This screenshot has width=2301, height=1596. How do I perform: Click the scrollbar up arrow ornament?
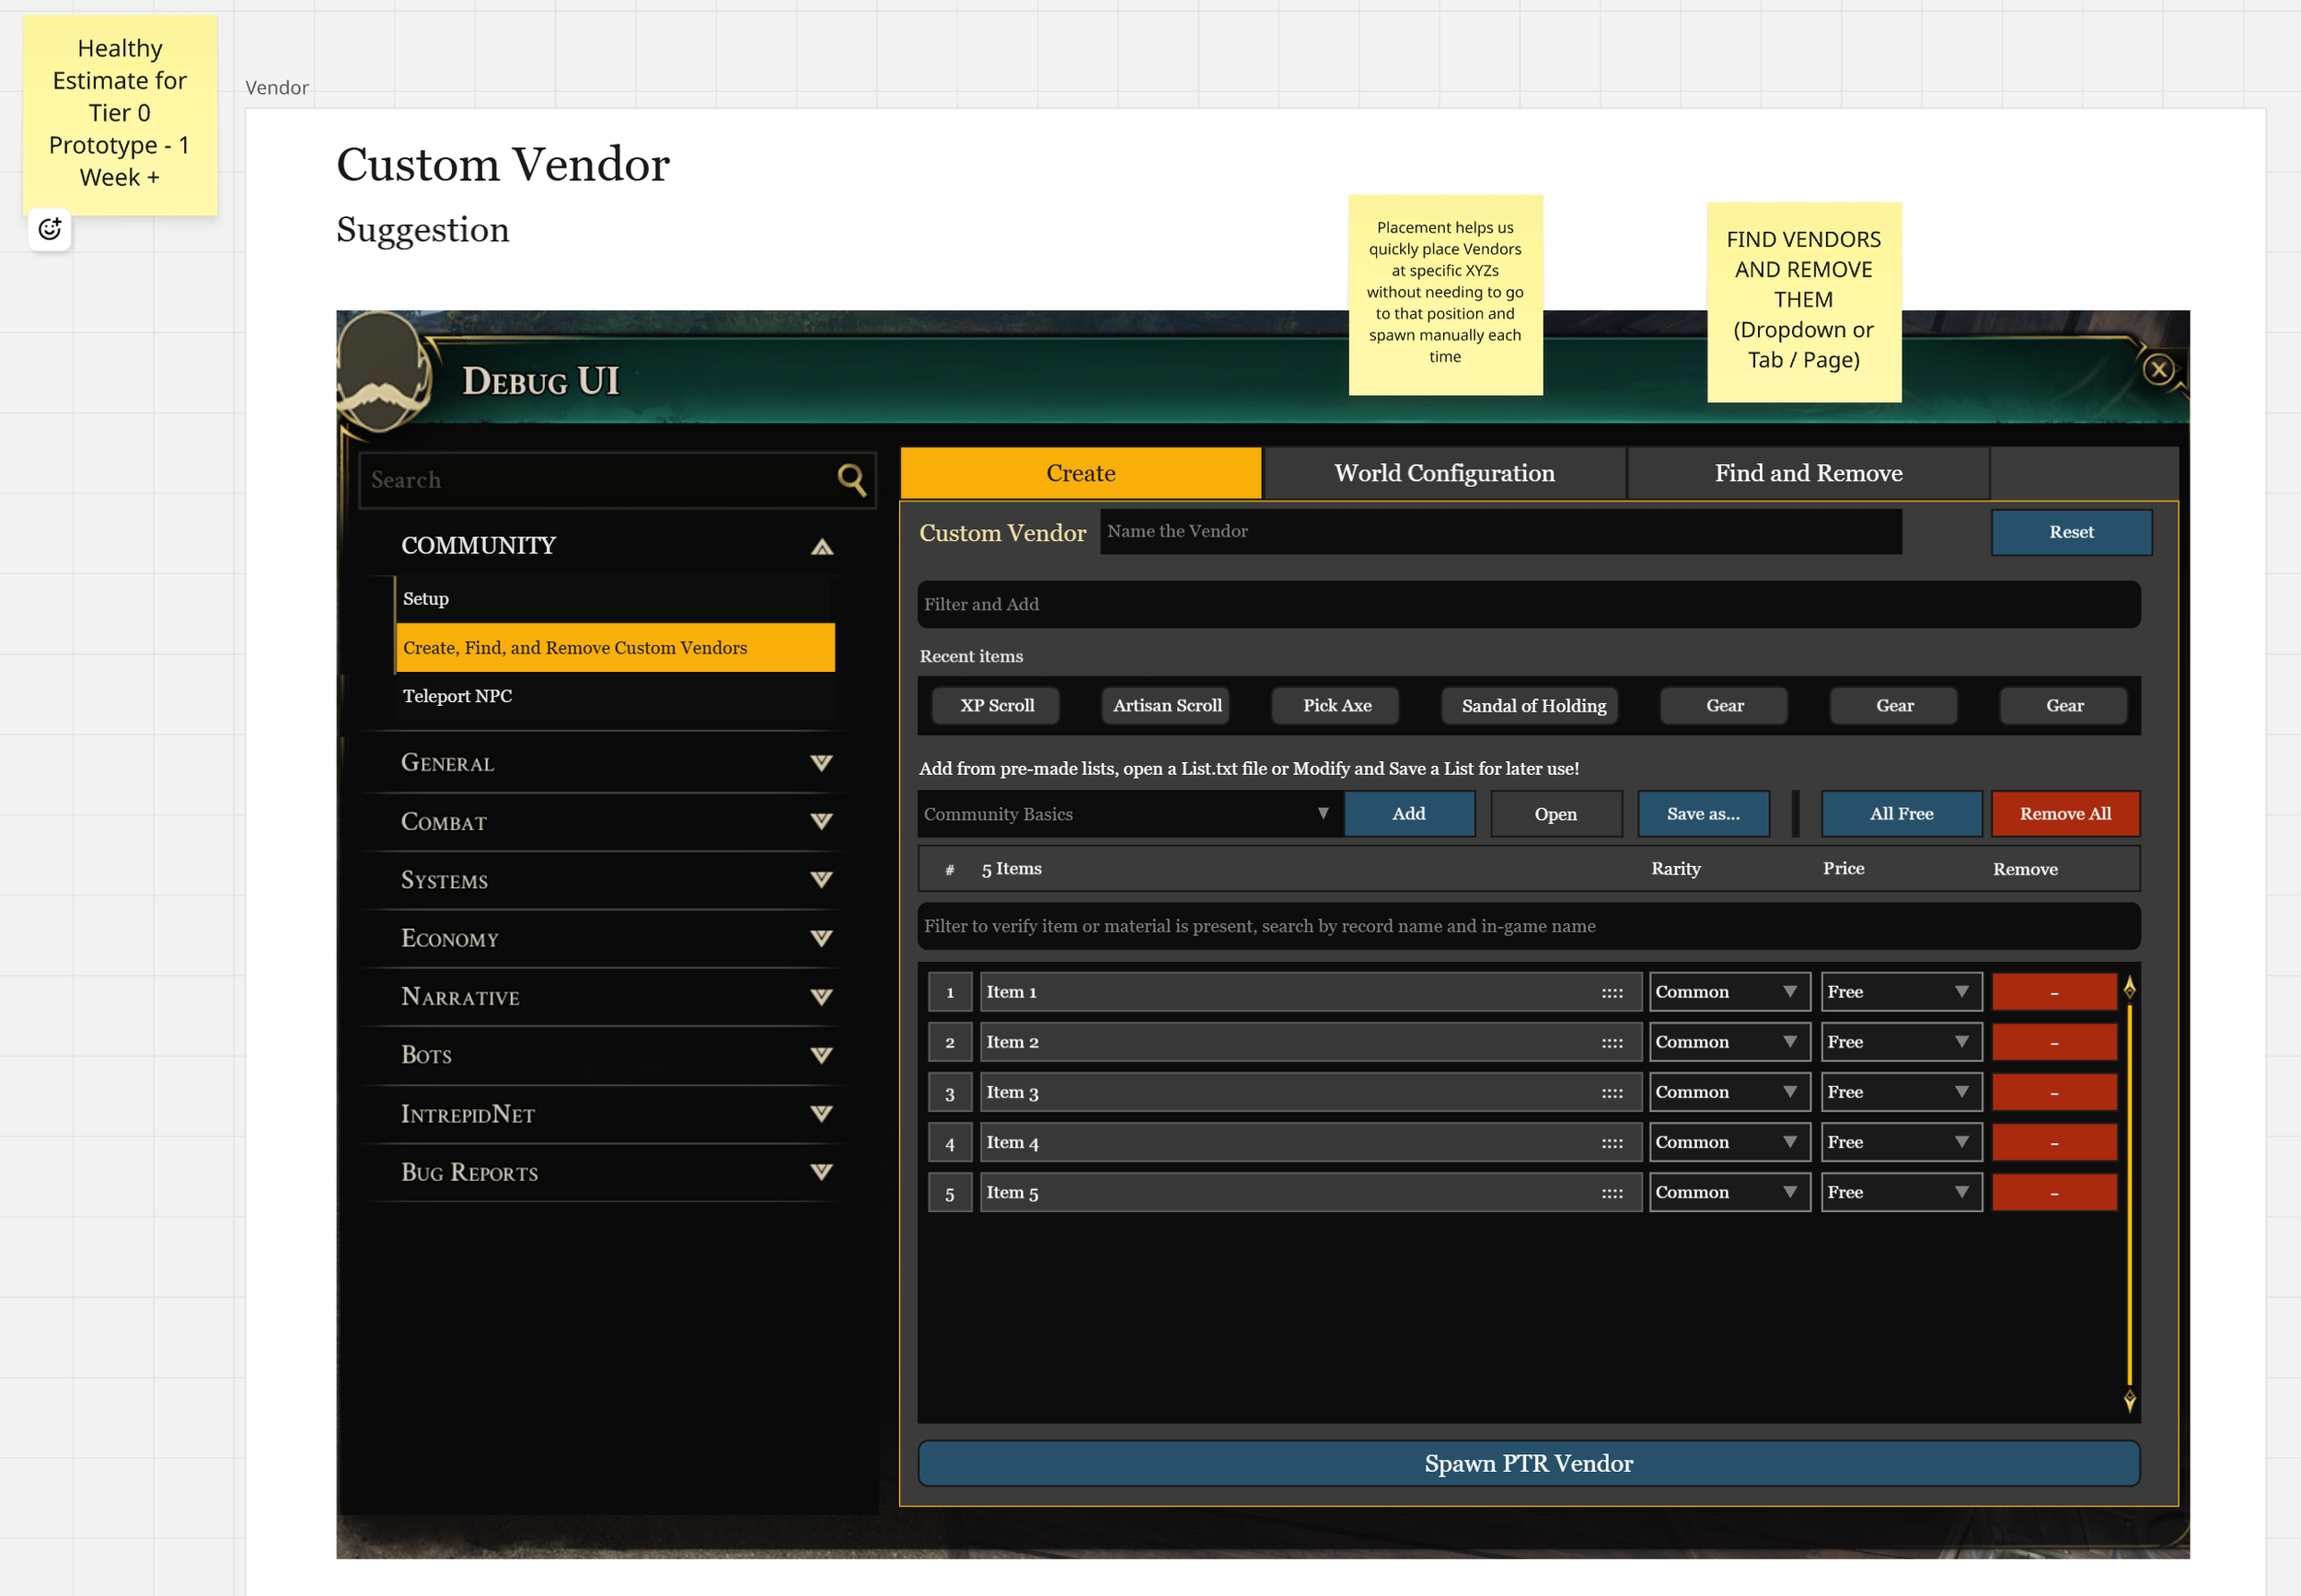tap(2129, 988)
